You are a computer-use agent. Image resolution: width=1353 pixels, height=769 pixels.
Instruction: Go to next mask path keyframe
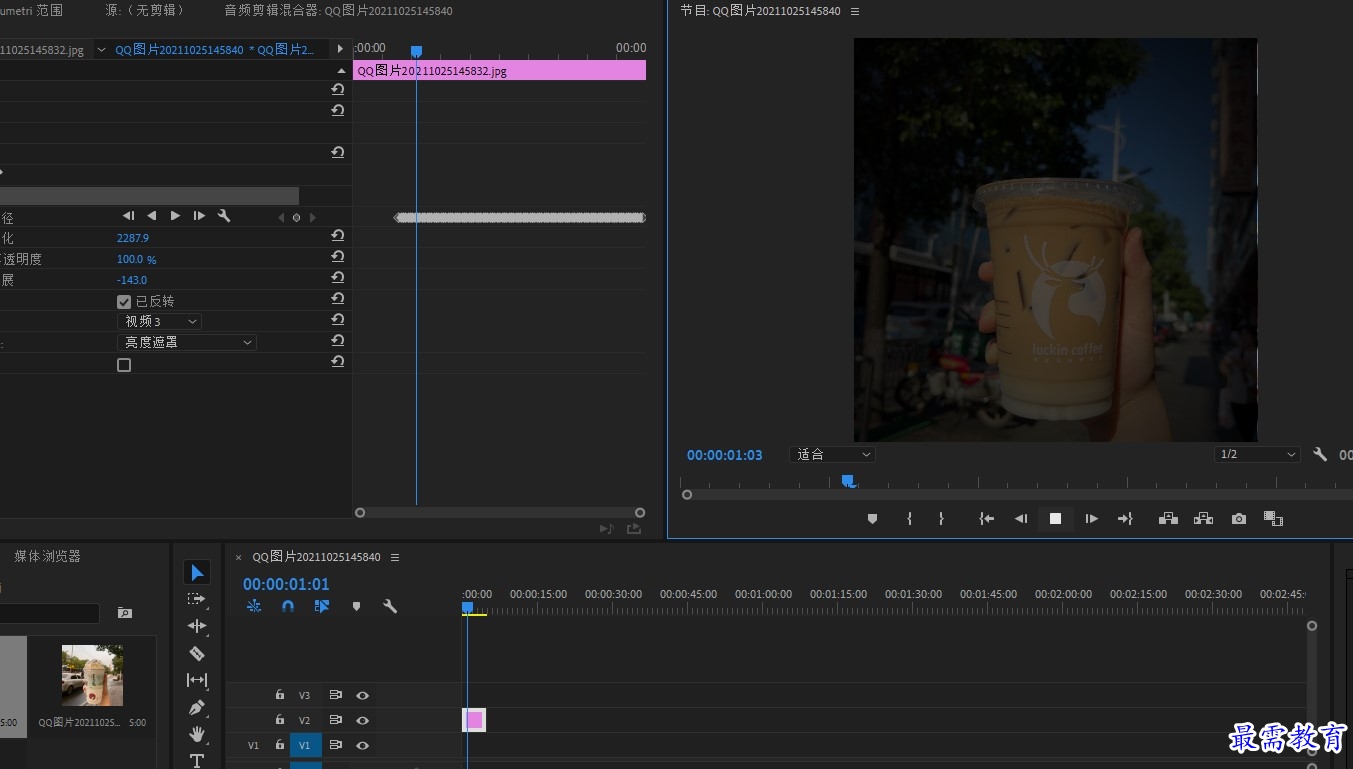pyautogui.click(x=312, y=217)
